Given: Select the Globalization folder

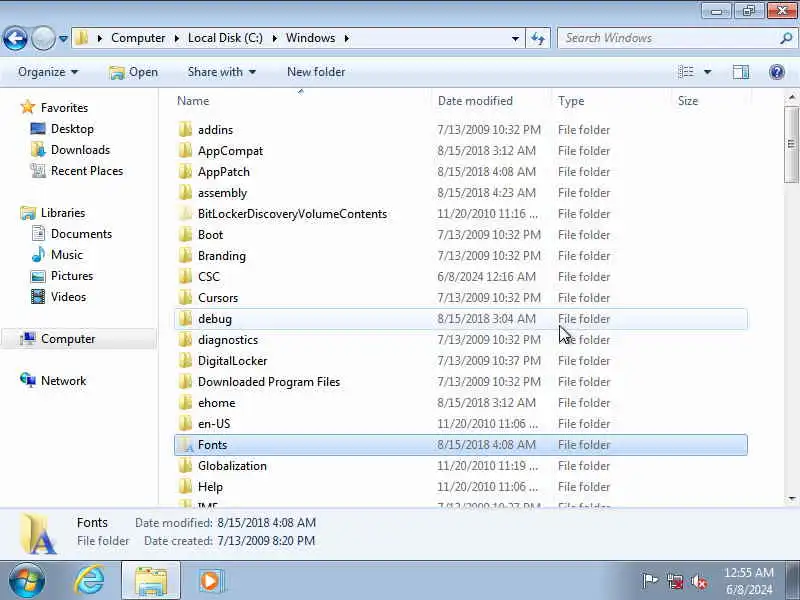Looking at the screenshot, I should (232, 466).
